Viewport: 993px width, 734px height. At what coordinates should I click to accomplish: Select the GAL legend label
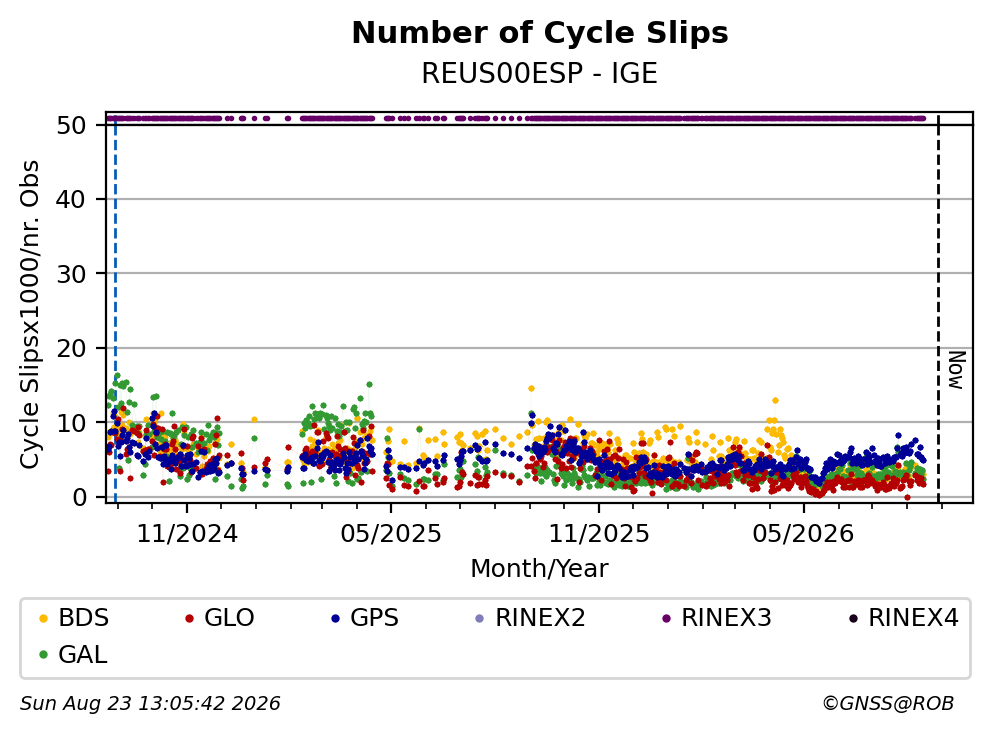(x=82, y=654)
